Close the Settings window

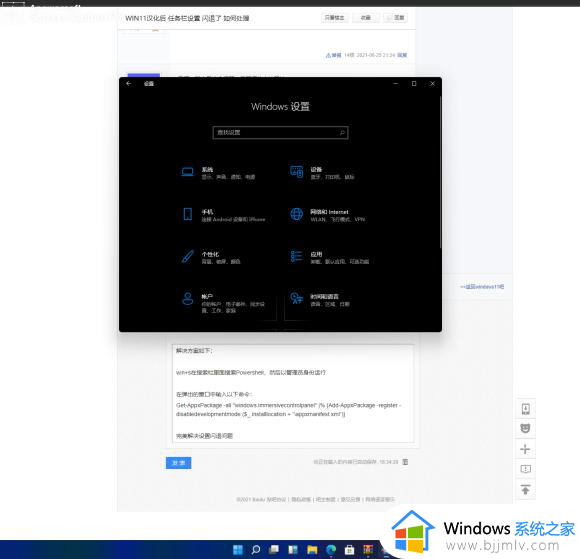[x=432, y=84]
